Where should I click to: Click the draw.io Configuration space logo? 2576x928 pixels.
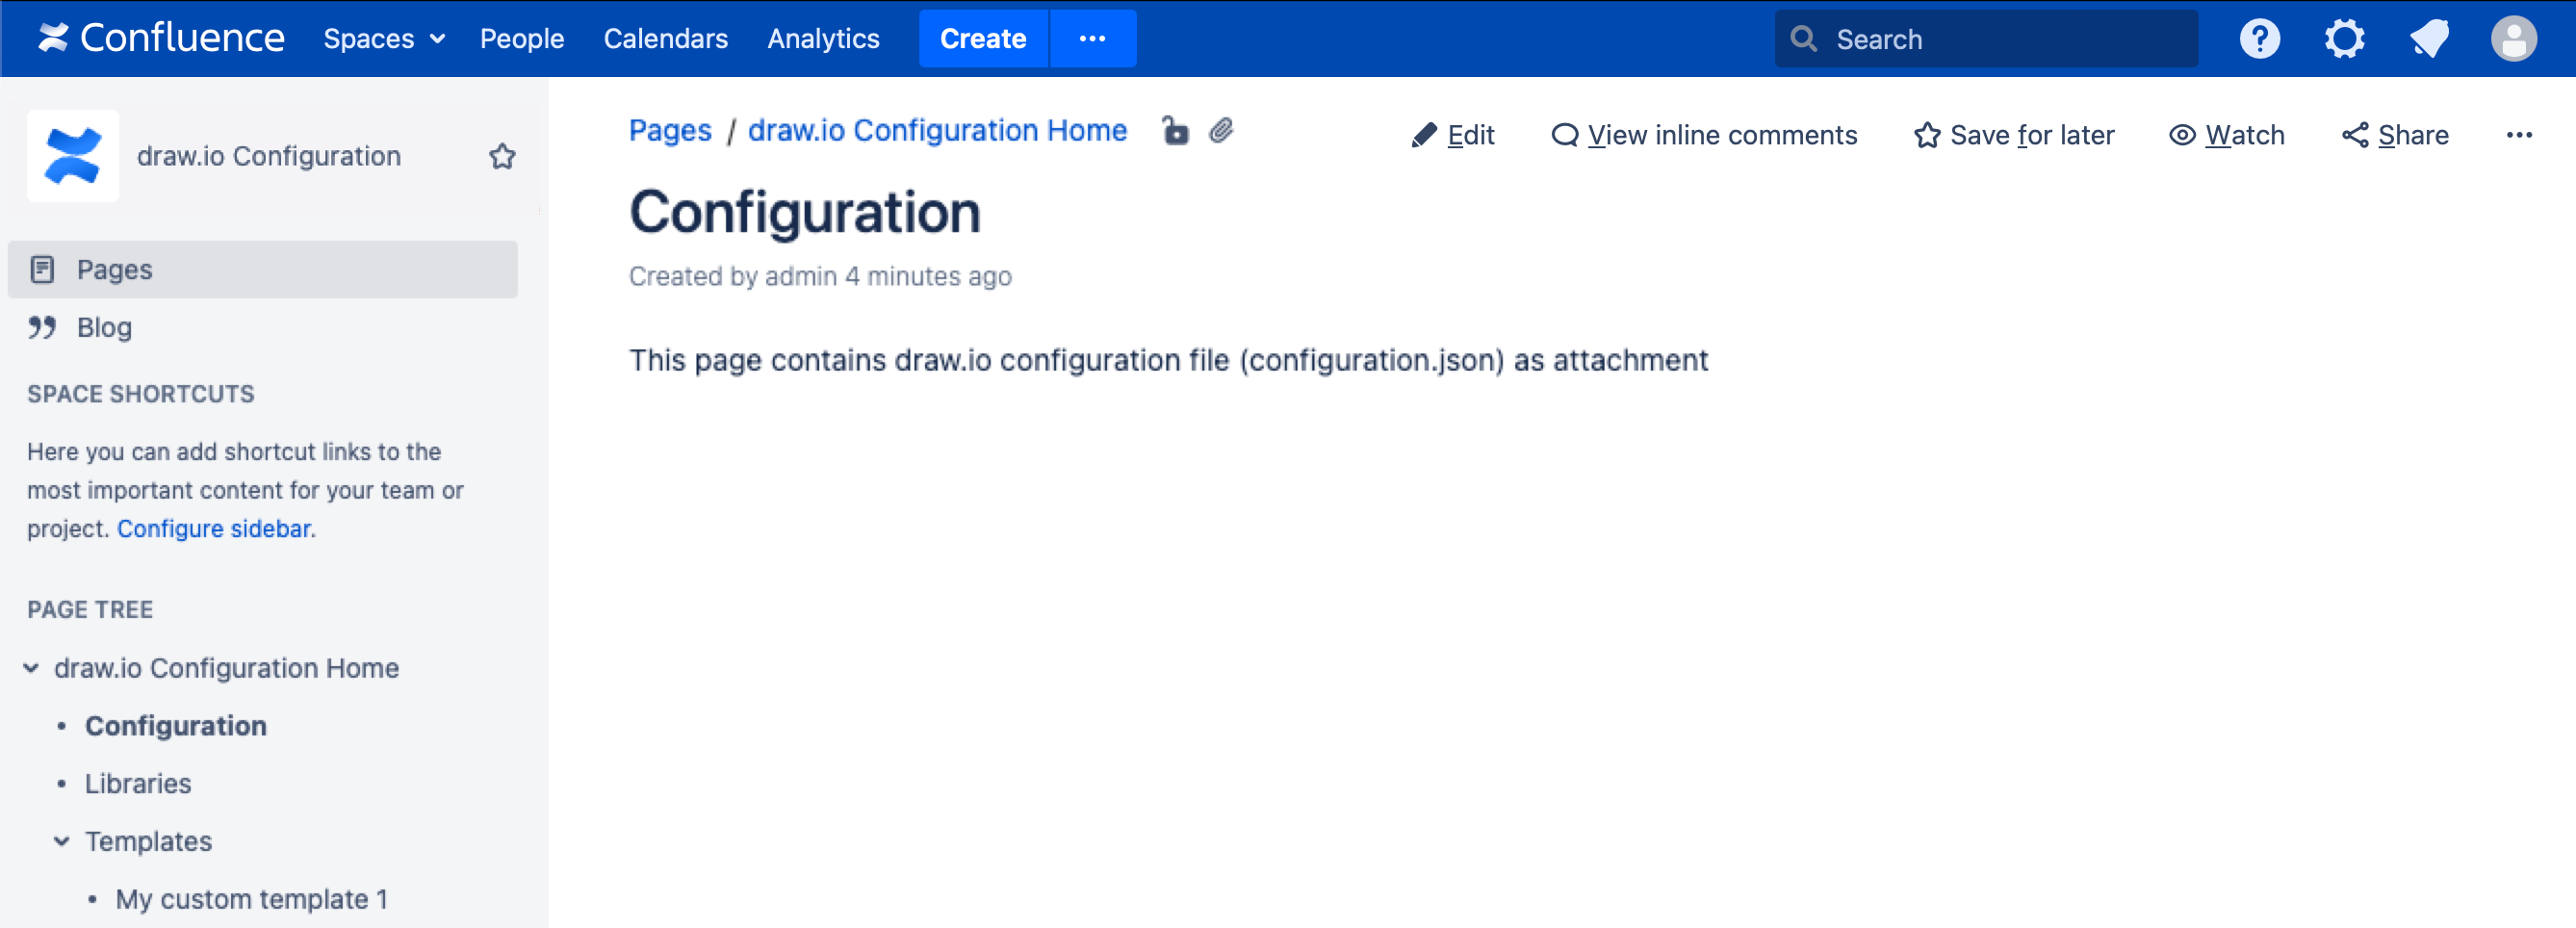point(72,155)
